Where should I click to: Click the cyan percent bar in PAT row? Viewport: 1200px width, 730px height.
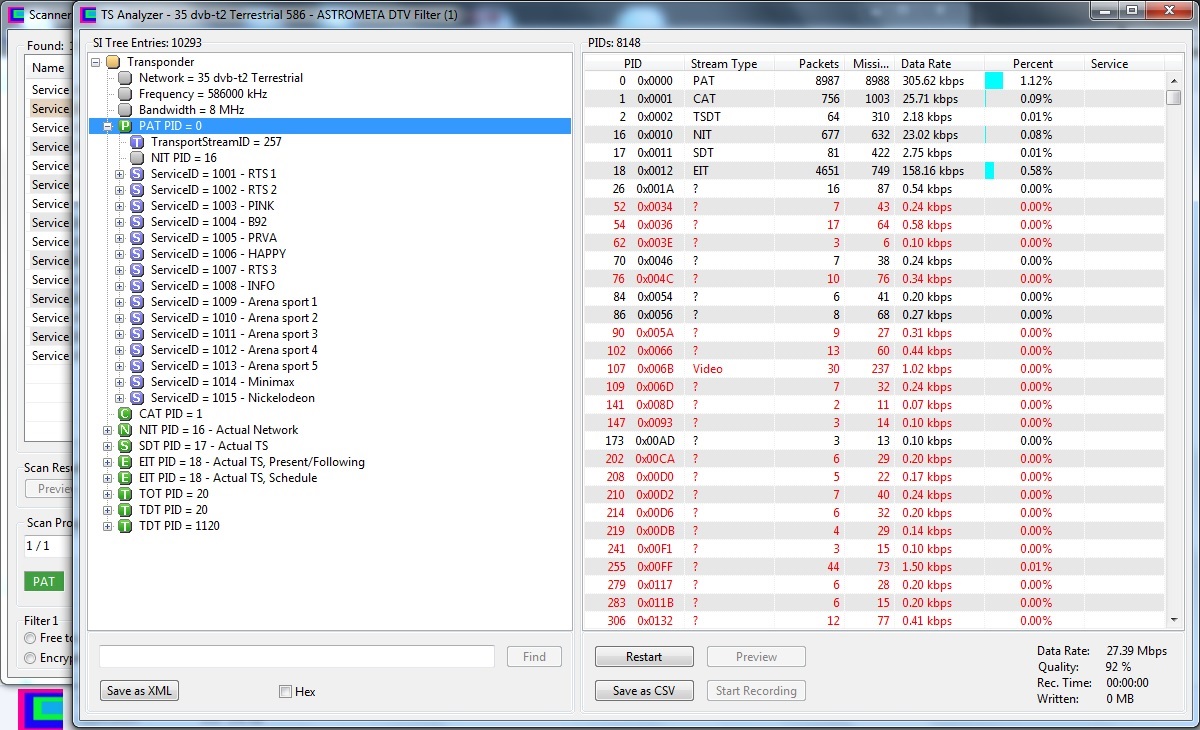[x=994, y=81]
